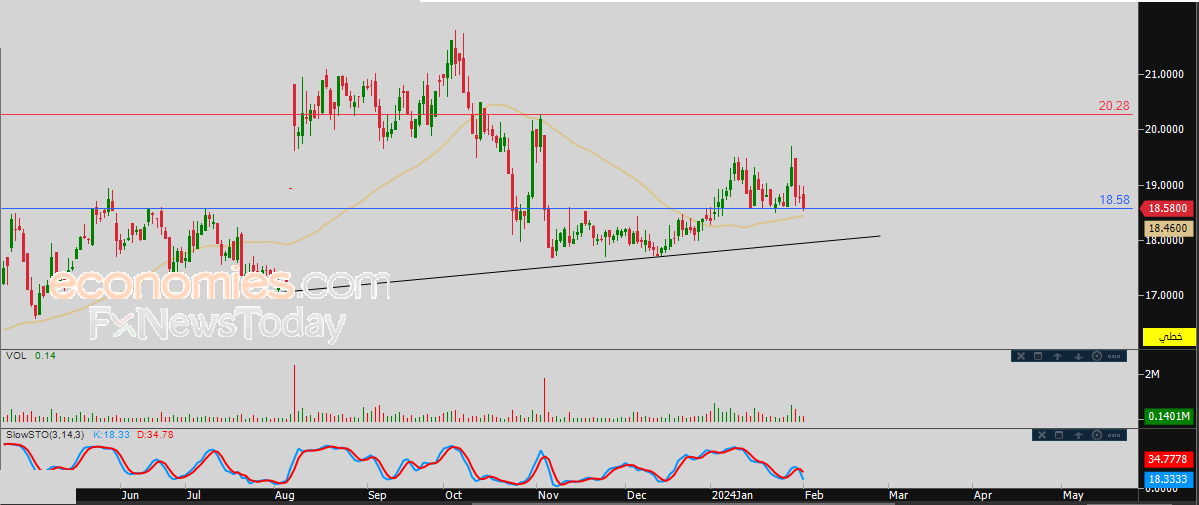The height and width of the screenshot is (505, 1199).
Task: Click the Oct label on time axis
Action: pos(453,495)
